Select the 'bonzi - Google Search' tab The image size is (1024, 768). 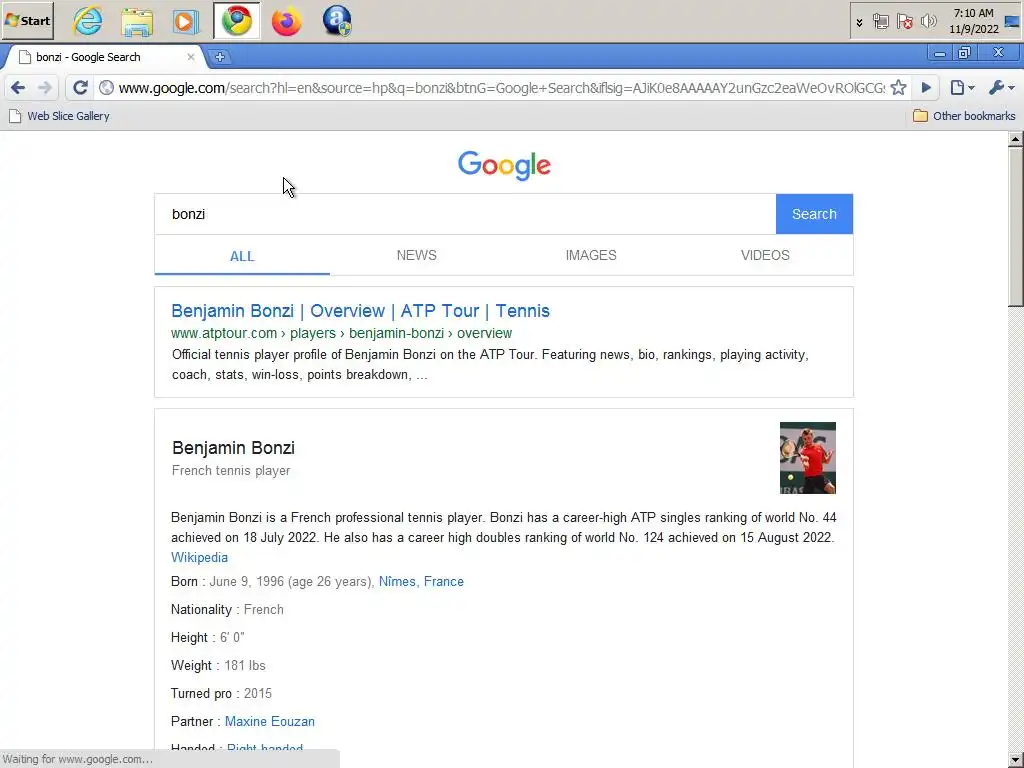(x=104, y=57)
